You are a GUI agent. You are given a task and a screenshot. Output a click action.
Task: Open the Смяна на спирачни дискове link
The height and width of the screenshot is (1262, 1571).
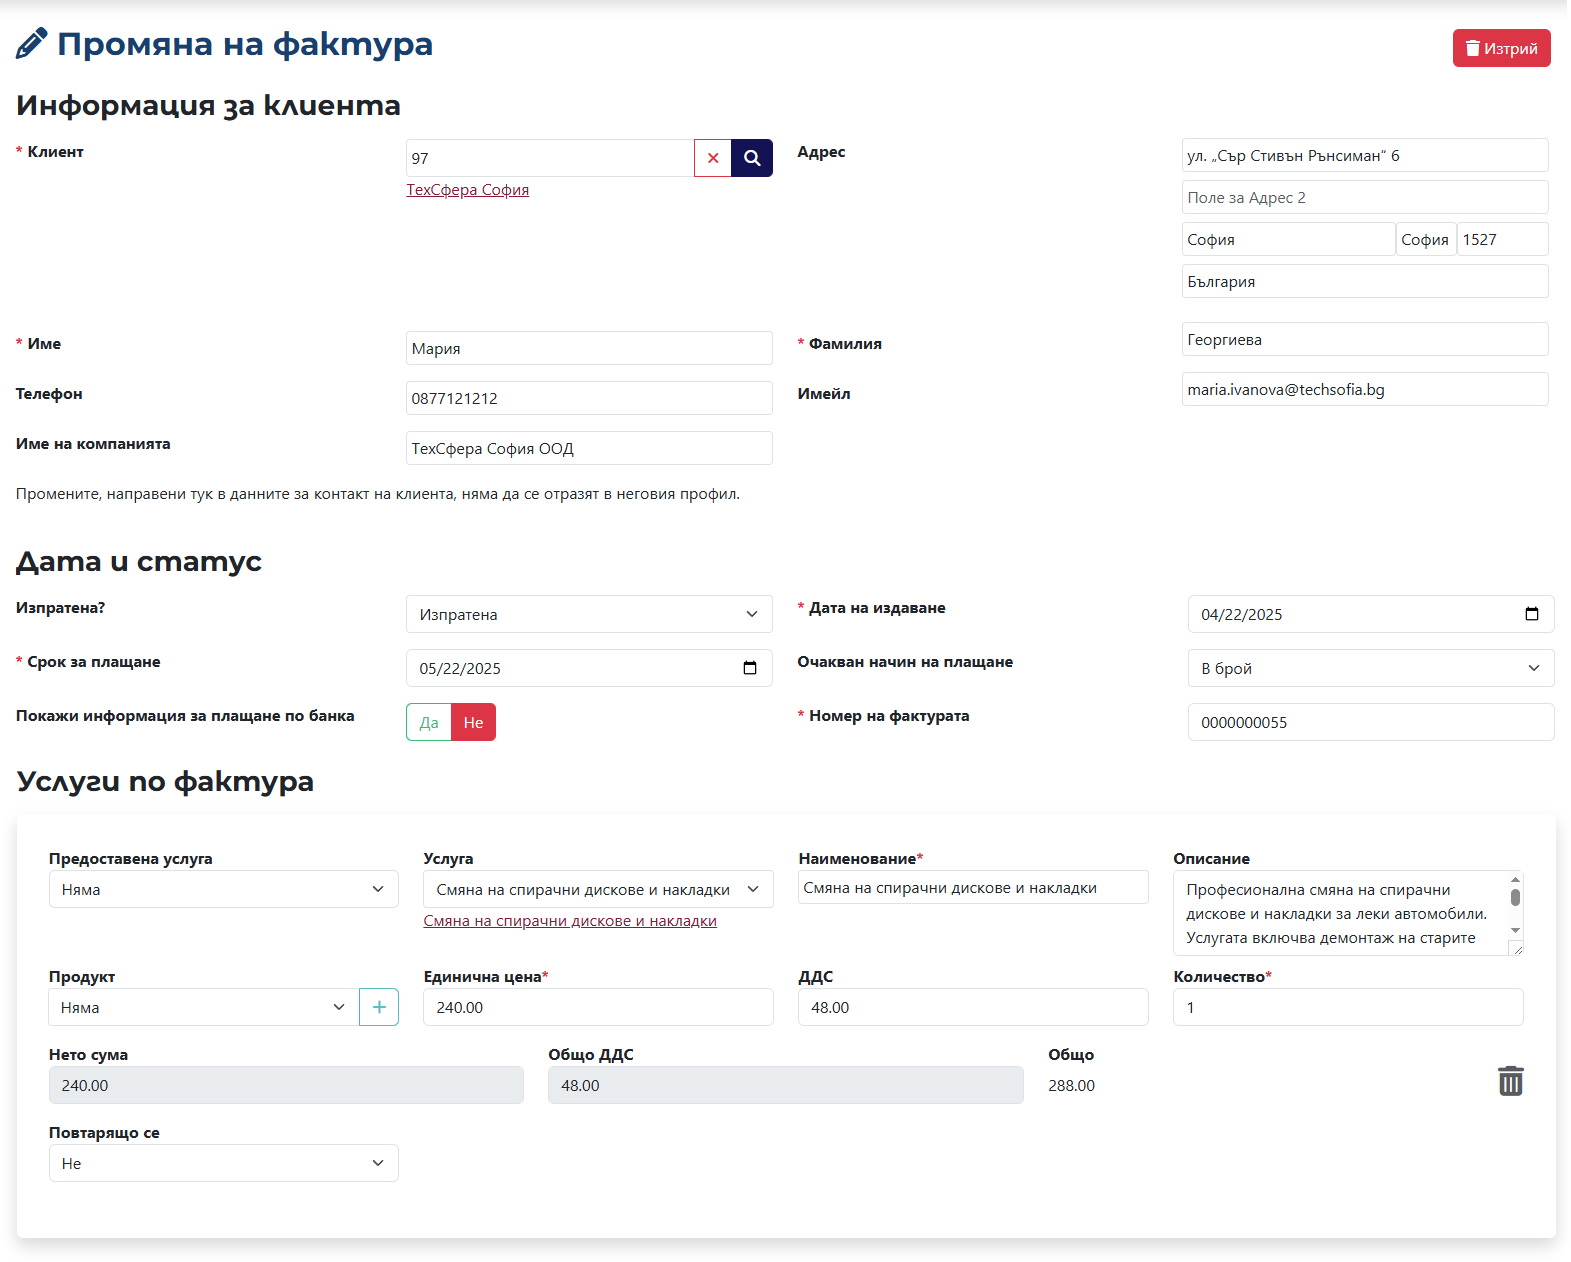[x=570, y=921]
